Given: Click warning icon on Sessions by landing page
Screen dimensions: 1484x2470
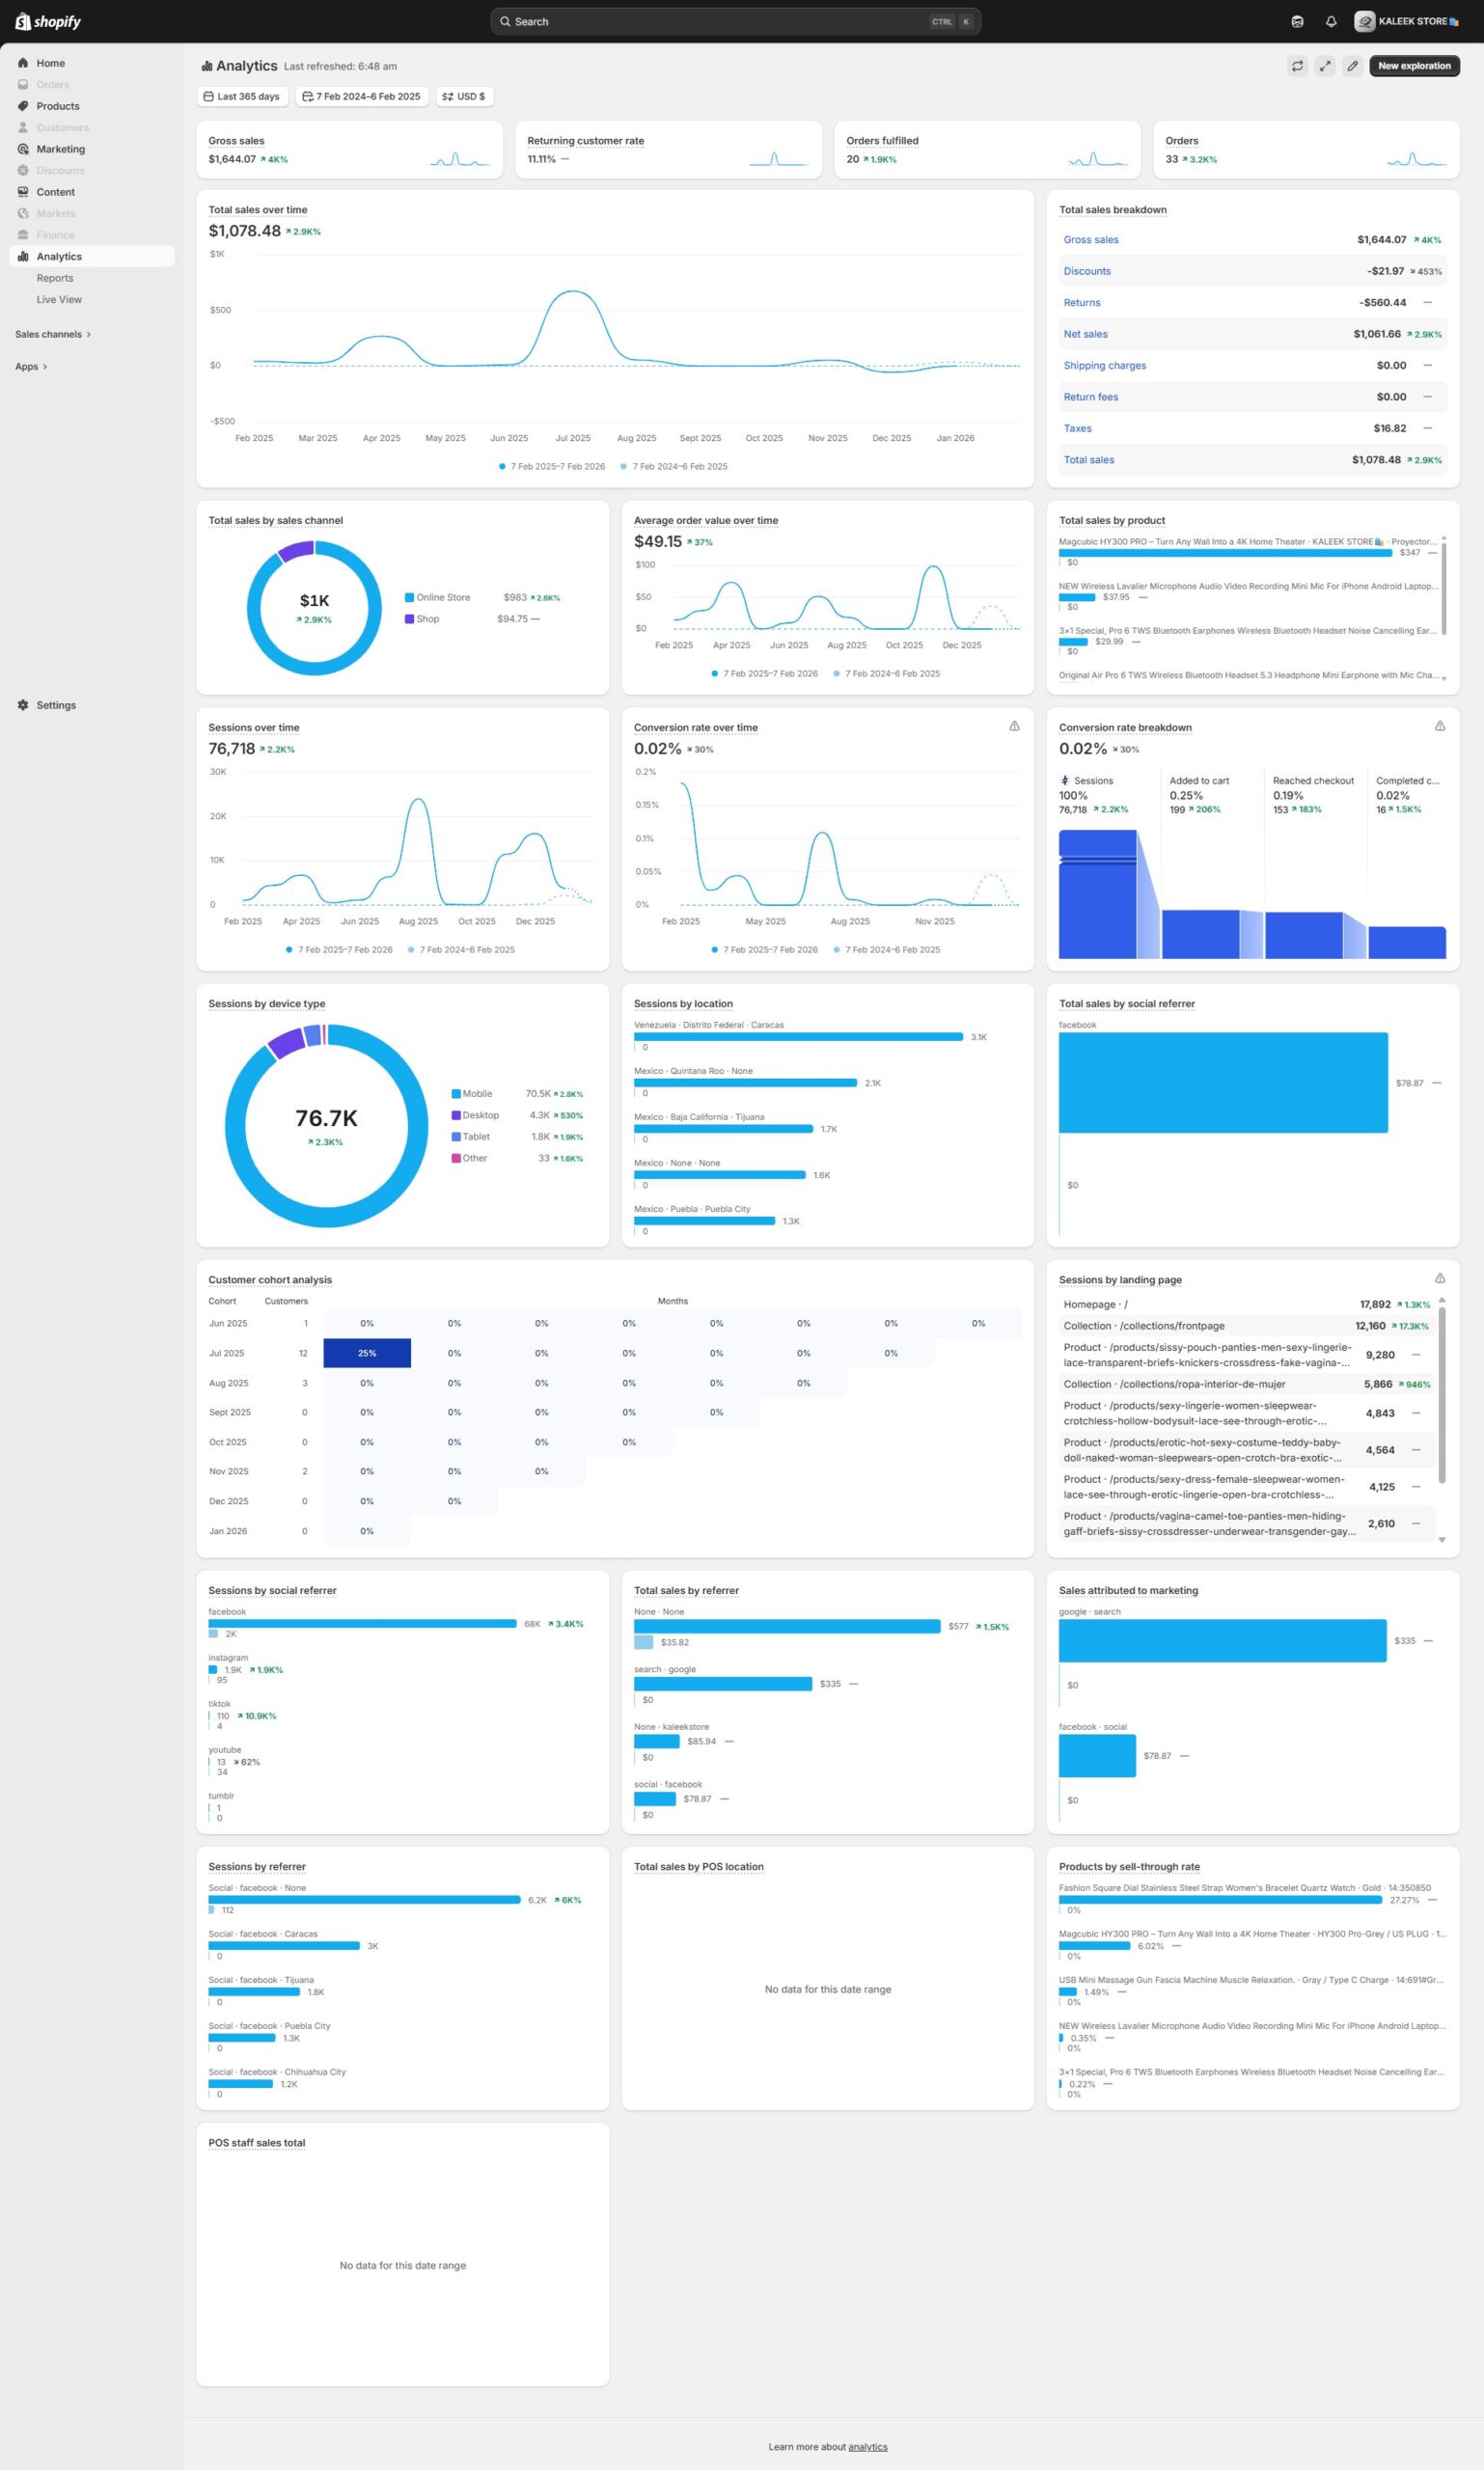Looking at the screenshot, I should 1439,1278.
